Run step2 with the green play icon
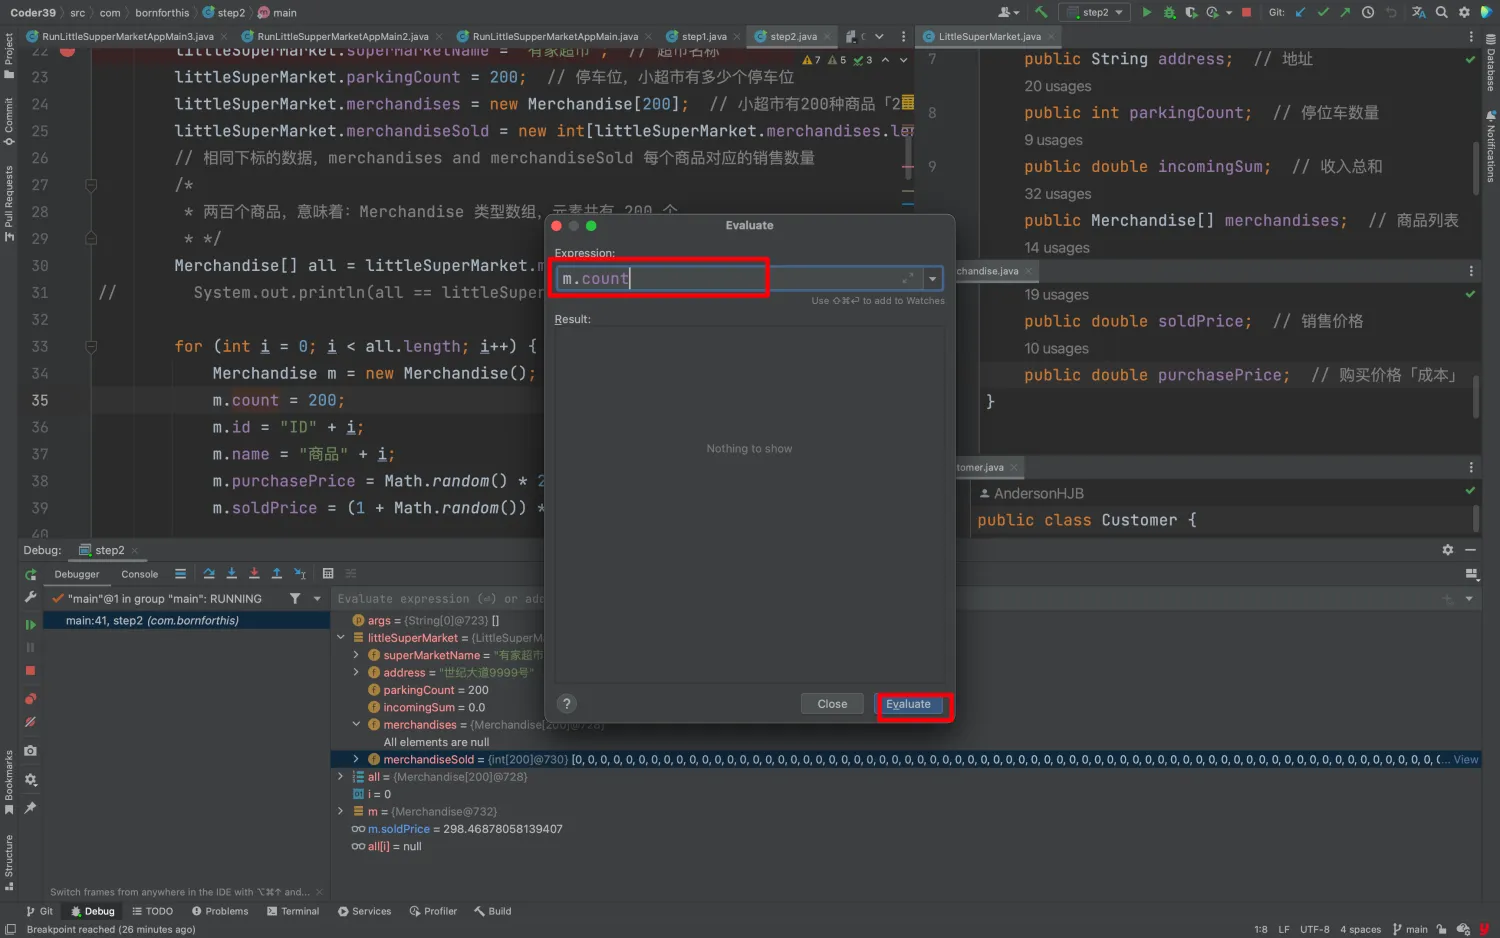 pos(1147,12)
